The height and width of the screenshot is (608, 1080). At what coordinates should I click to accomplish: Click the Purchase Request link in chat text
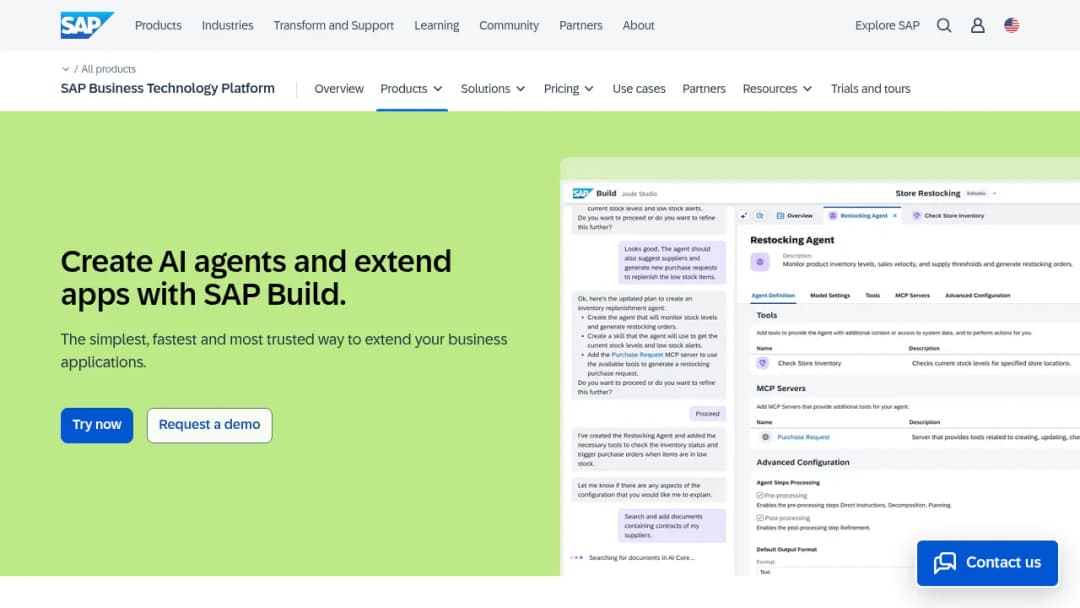(637, 355)
